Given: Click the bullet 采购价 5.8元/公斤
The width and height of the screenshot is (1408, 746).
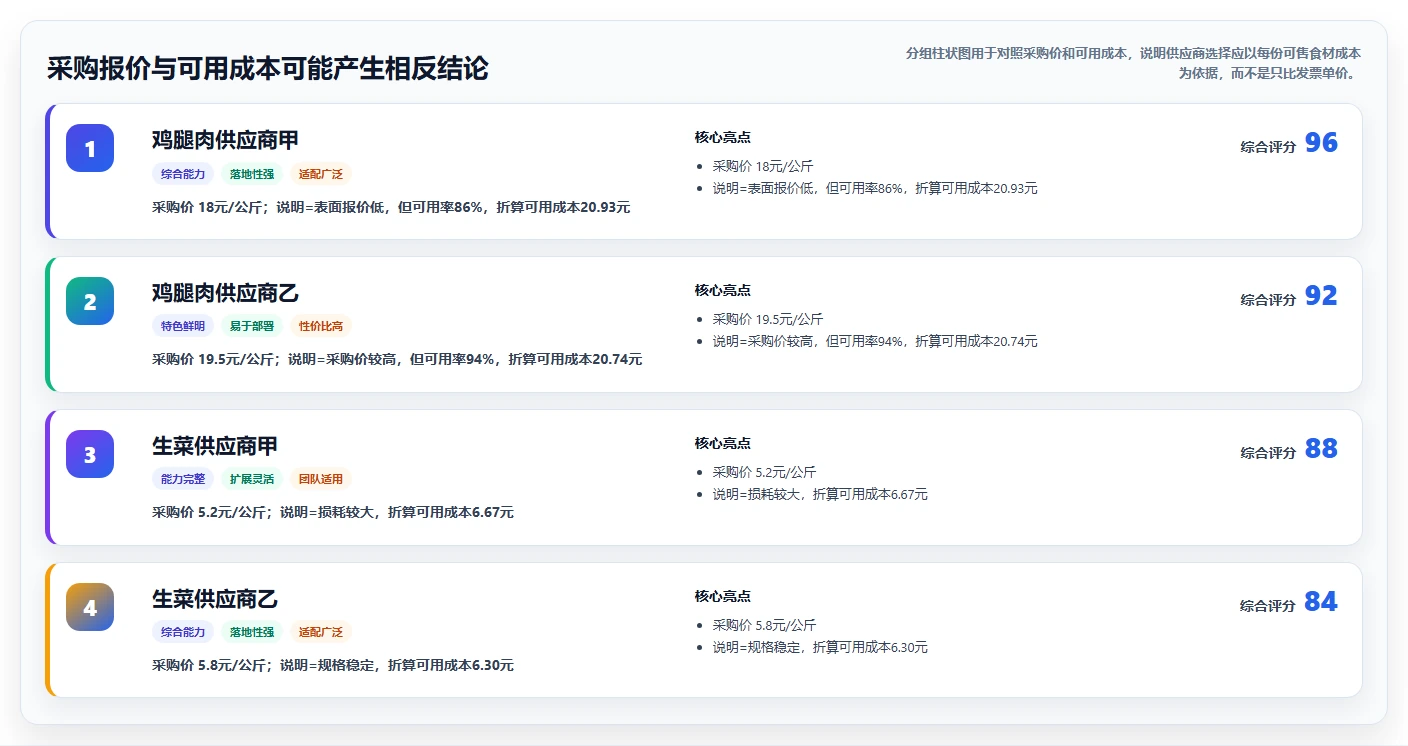Looking at the screenshot, I should pyautogui.click(x=765, y=625).
